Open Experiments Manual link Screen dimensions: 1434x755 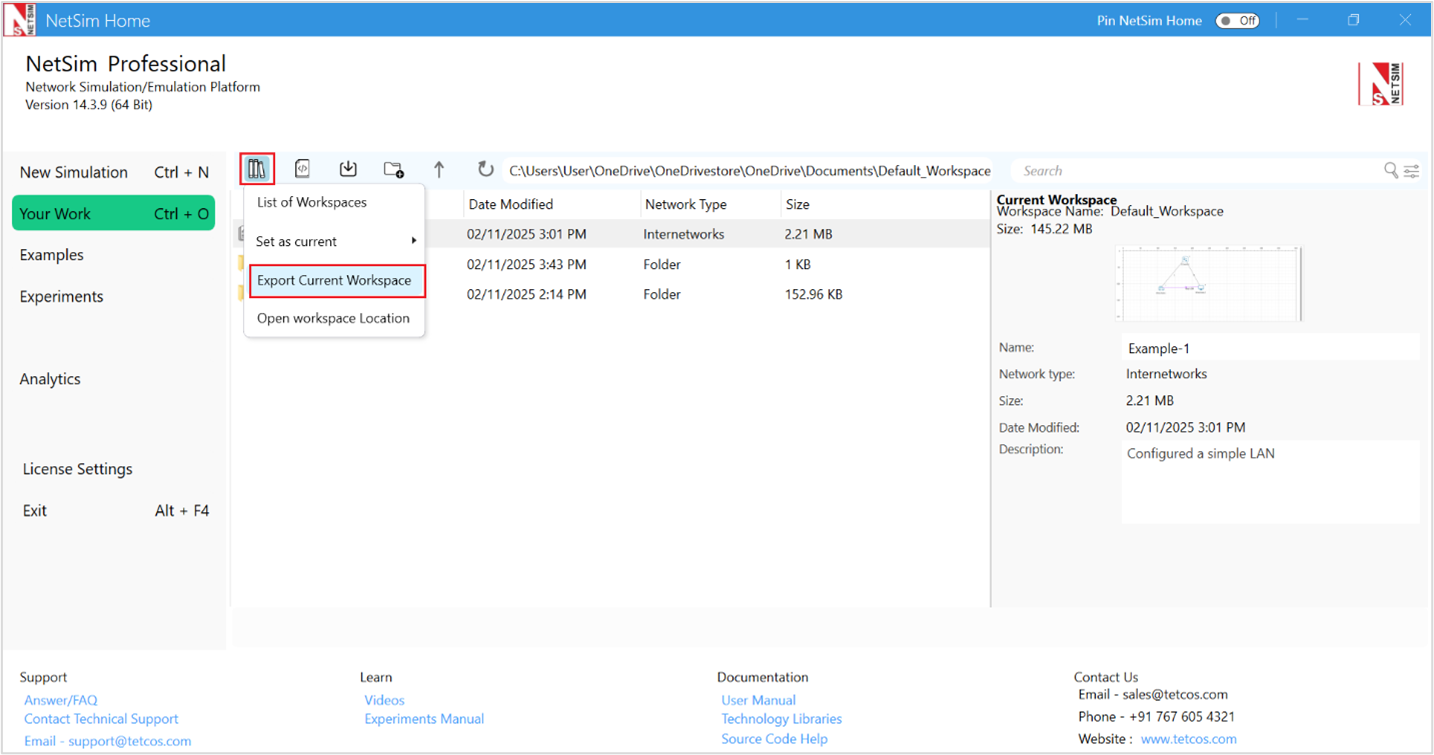424,719
